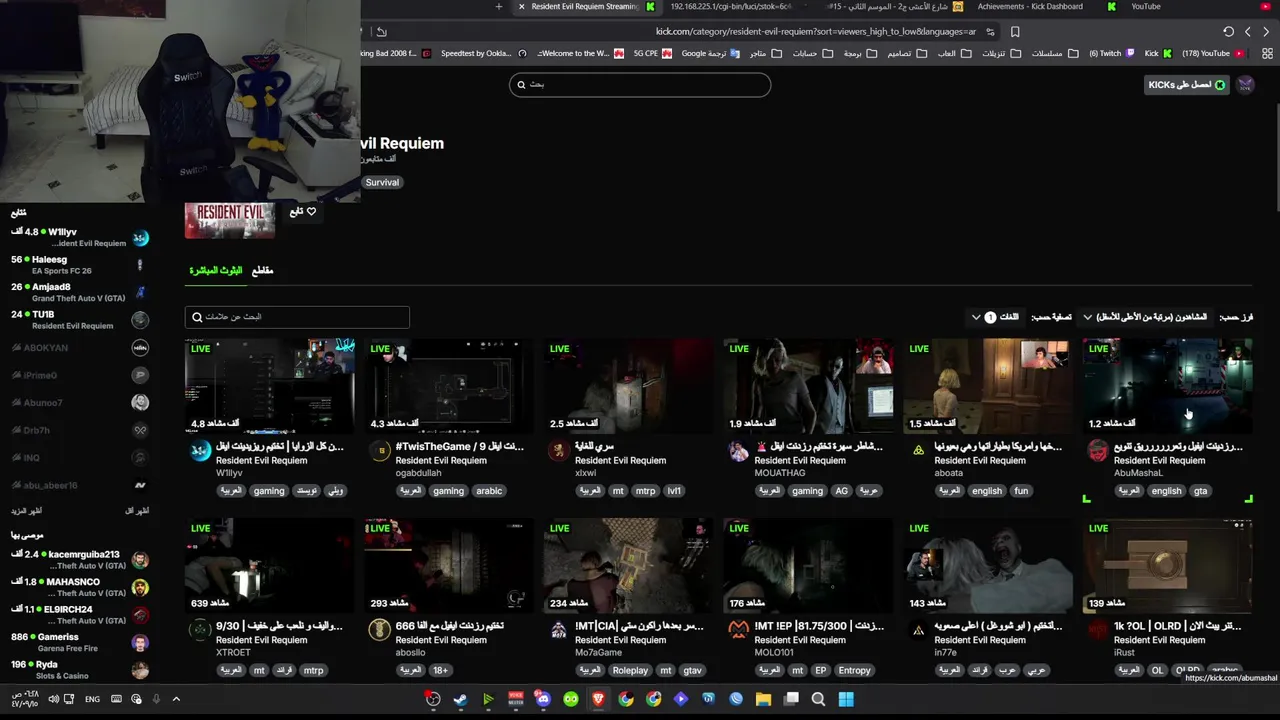The width and height of the screenshot is (1280, 720).
Task: Open AbuMashaL streamer avatar beside stream title
Action: (x=1098, y=451)
